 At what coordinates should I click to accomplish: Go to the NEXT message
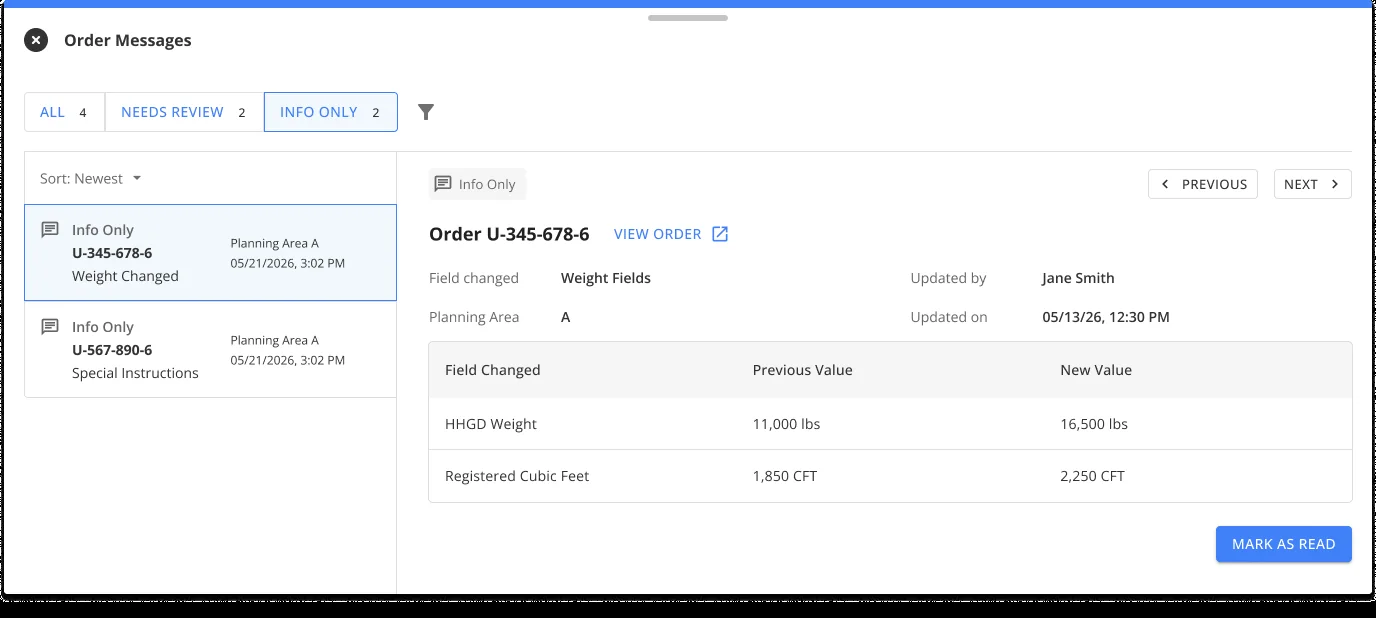(1313, 184)
